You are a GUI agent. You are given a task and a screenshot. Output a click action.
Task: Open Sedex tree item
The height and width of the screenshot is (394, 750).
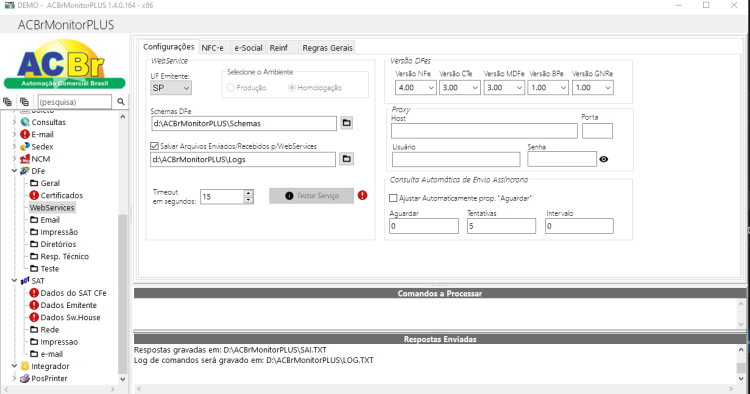(x=37, y=146)
